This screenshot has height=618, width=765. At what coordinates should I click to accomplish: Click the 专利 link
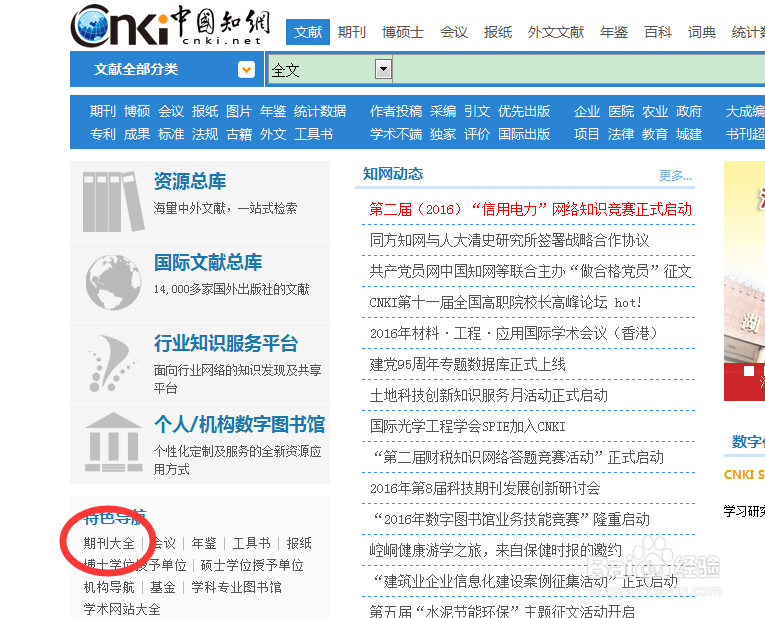tap(102, 134)
